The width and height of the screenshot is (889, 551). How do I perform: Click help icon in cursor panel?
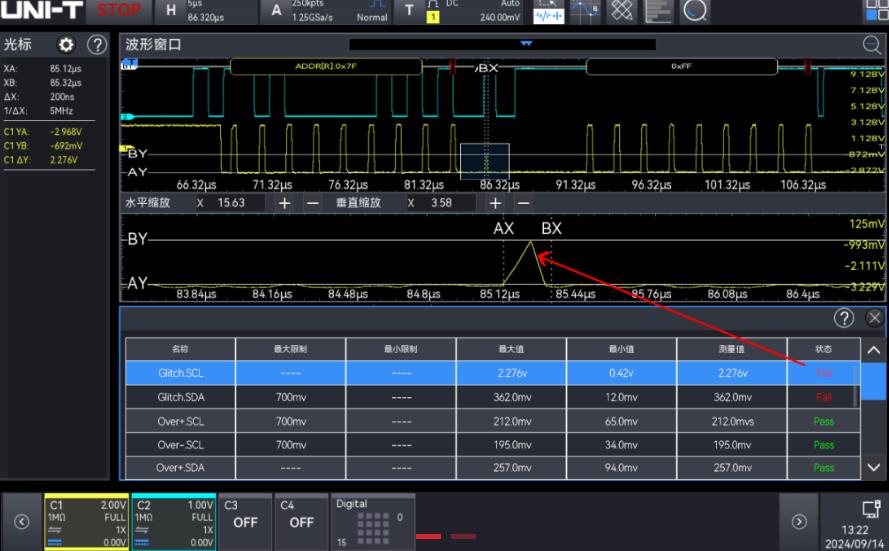[x=97, y=46]
